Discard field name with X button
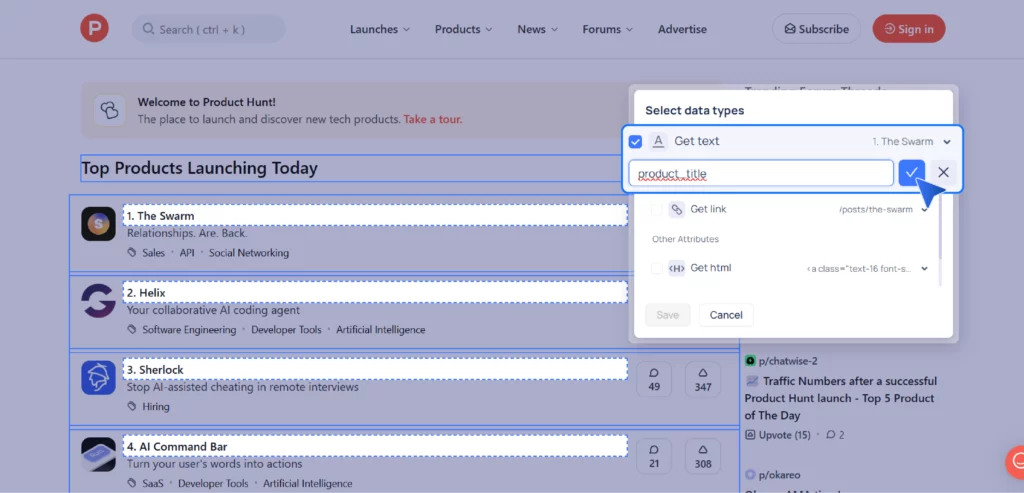 coord(943,172)
